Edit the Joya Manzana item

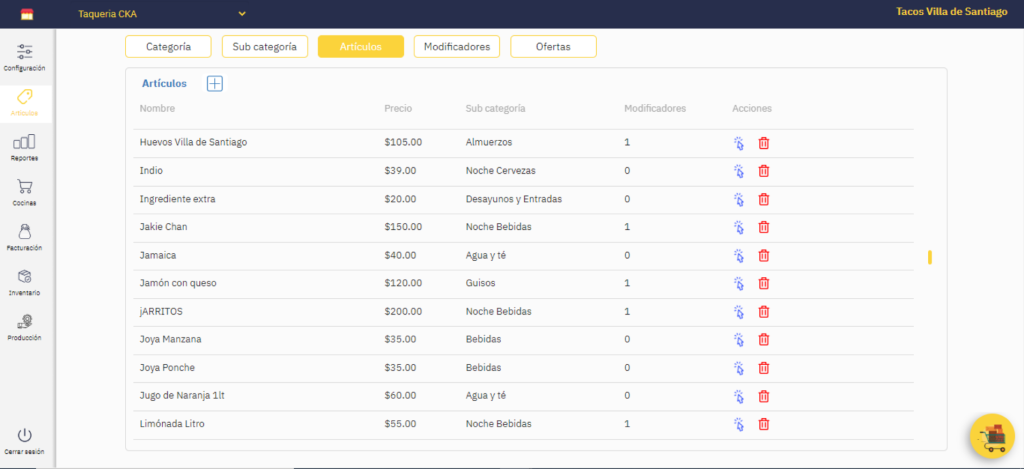point(739,339)
